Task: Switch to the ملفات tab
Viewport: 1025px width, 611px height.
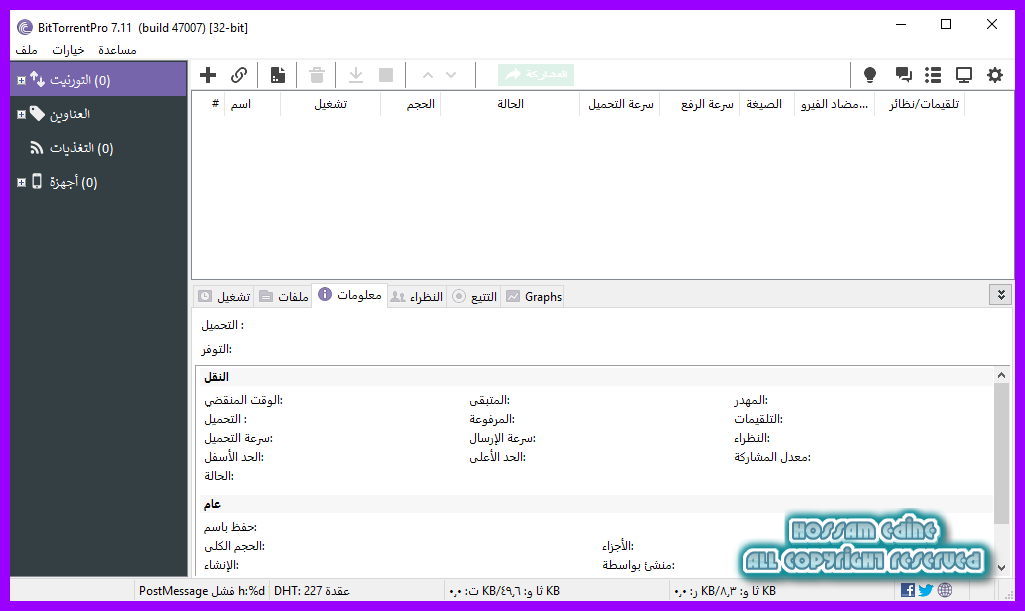Action: (284, 297)
